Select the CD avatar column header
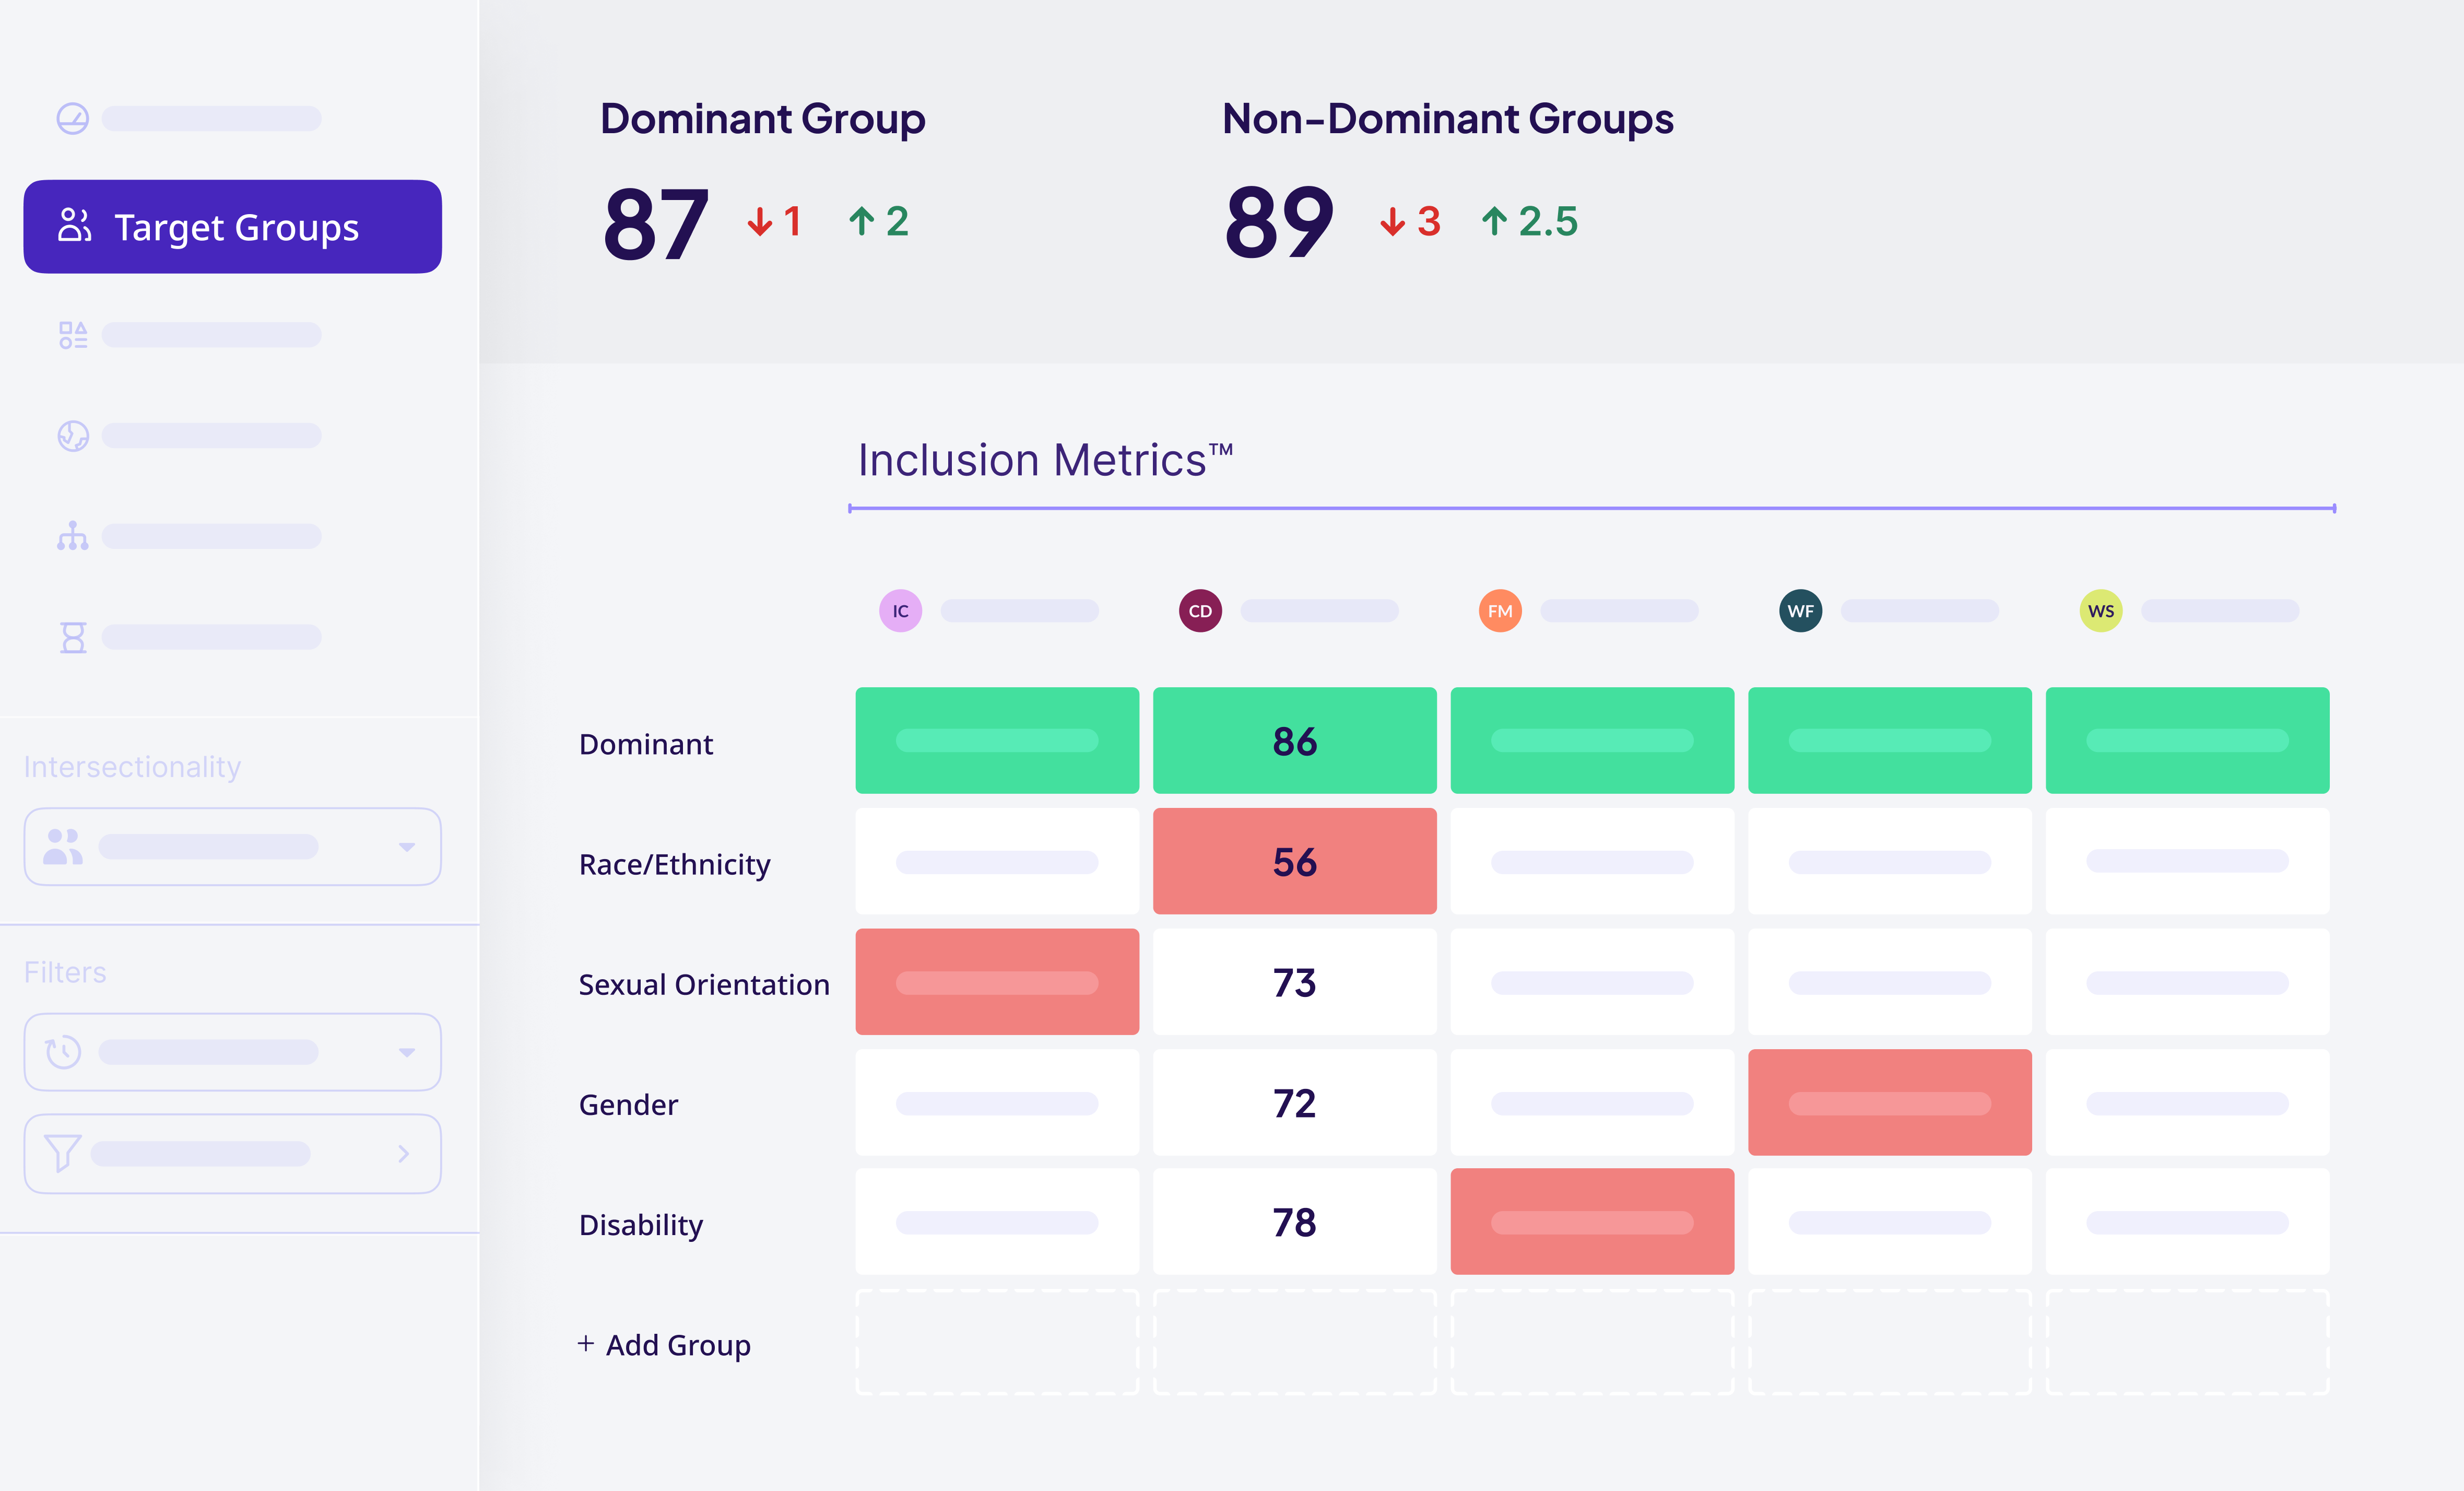The image size is (2464, 1491). point(1200,611)
